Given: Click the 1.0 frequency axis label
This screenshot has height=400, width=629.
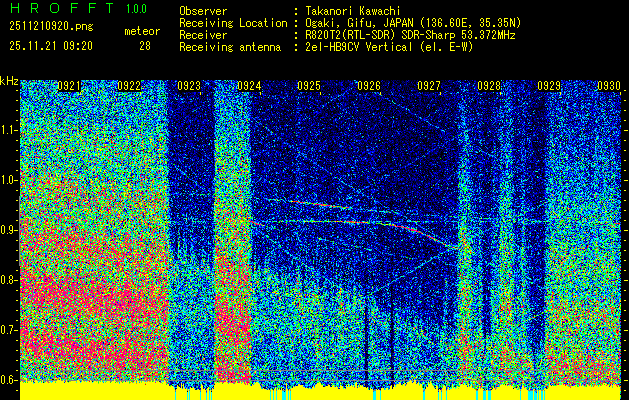Looking at the screenshot, I should 9,180.
